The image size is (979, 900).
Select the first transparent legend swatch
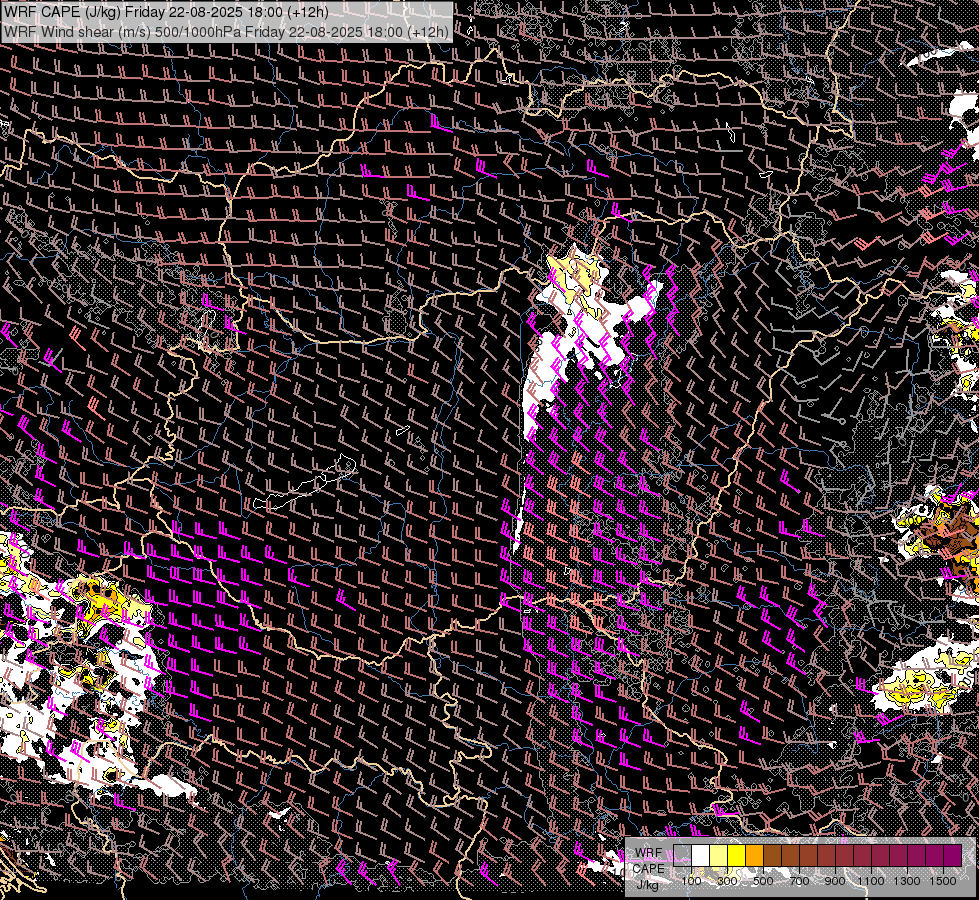(x=682, y=856)
